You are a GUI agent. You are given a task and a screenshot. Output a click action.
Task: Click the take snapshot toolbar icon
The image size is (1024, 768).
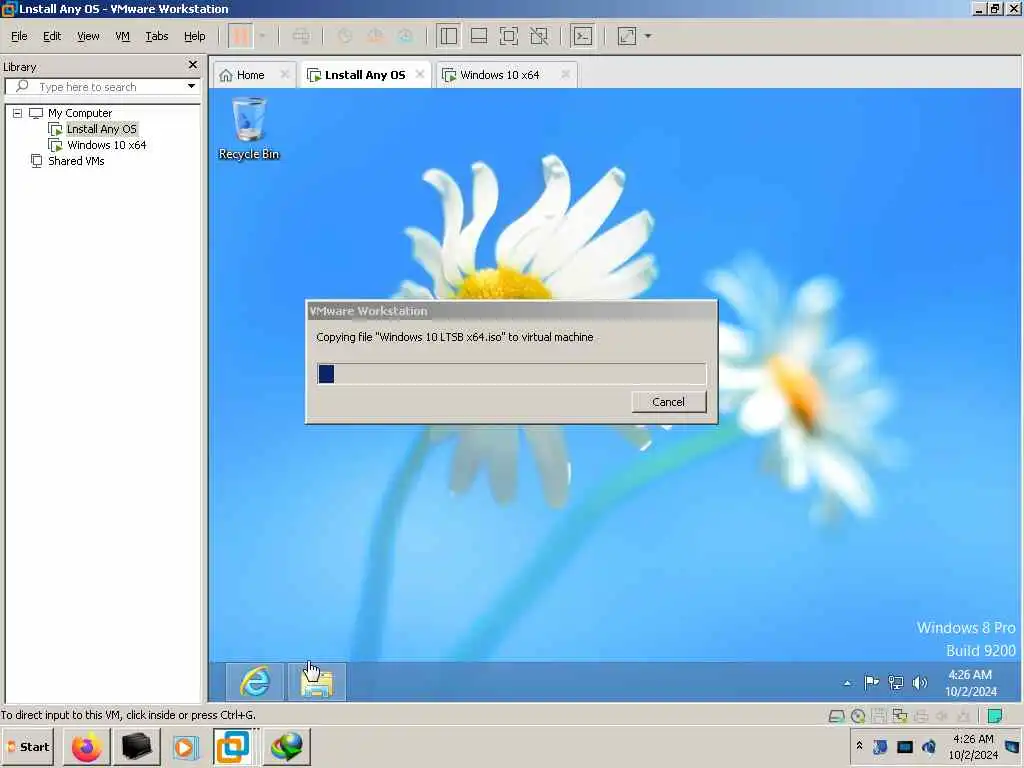click(345, 36)
